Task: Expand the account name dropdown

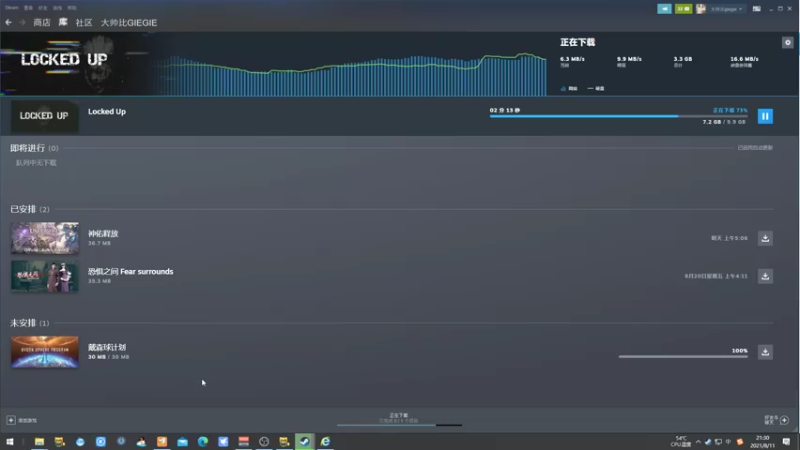Action: (727, 9)
